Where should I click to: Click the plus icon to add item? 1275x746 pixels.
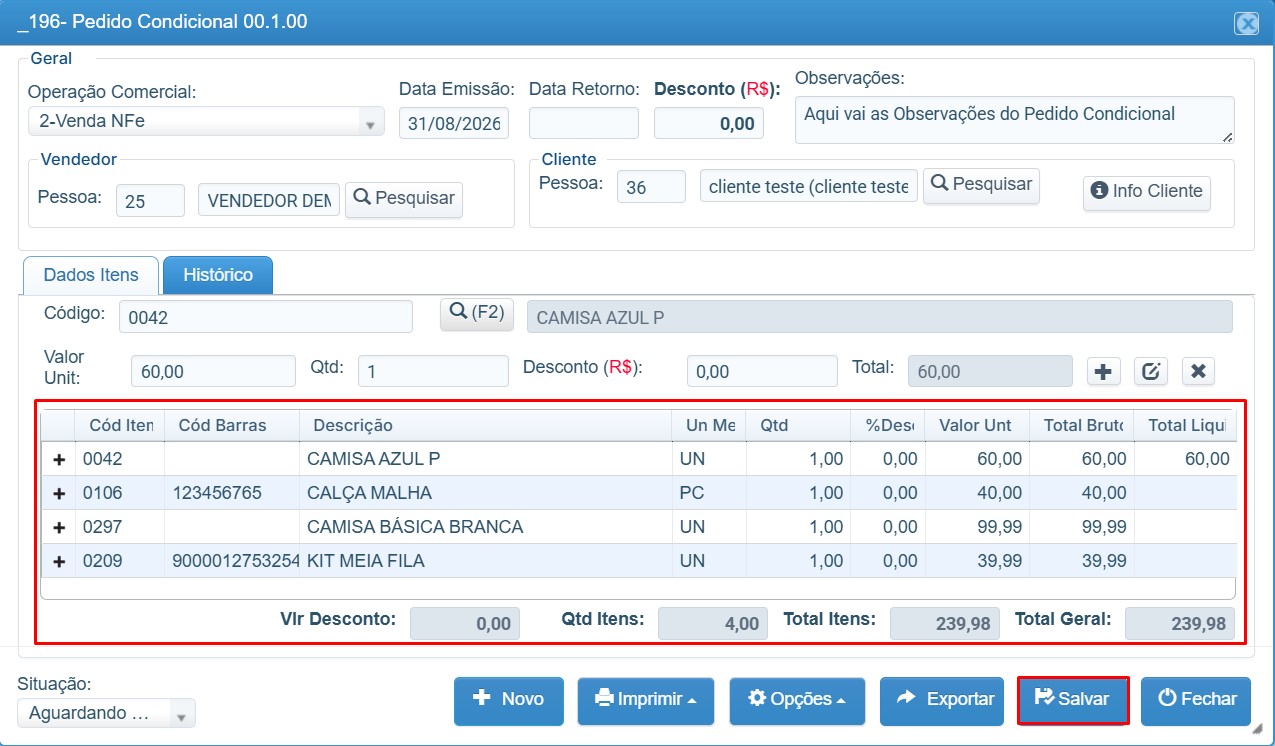(1103, 372)
